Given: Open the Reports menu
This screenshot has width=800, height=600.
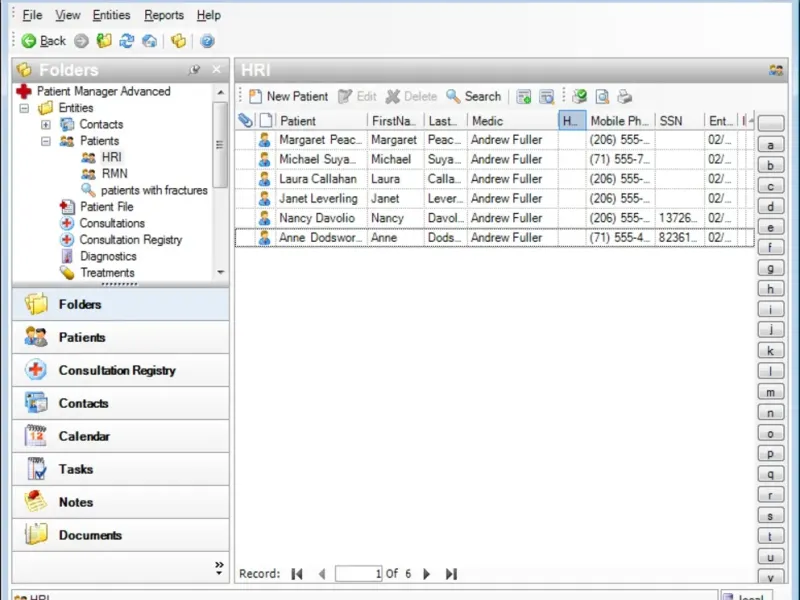Looking at the screenshot, I should click(x=163, y=15).
